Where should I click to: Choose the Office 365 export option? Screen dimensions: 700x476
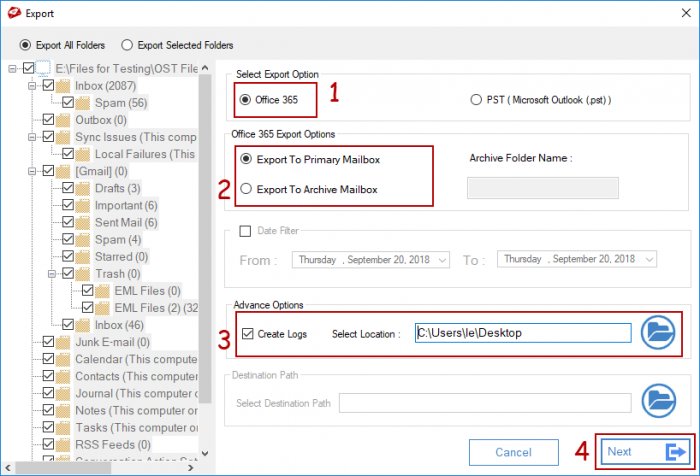[x=246, y=100]
